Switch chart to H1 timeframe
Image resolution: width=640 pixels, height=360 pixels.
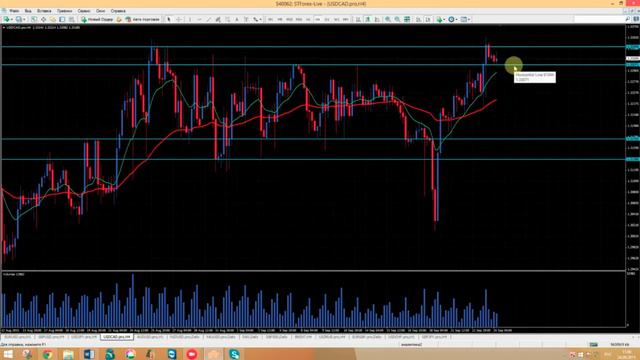[x=308, y=19]
